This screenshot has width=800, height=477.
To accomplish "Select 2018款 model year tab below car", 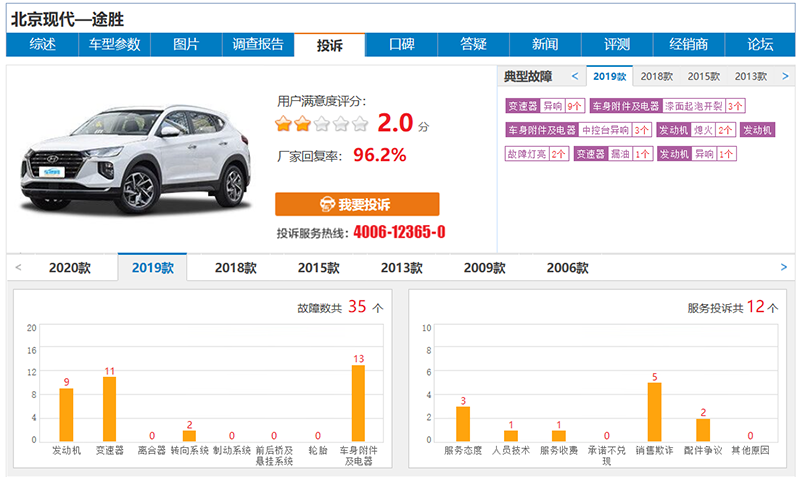I will [x=236, y=268].
